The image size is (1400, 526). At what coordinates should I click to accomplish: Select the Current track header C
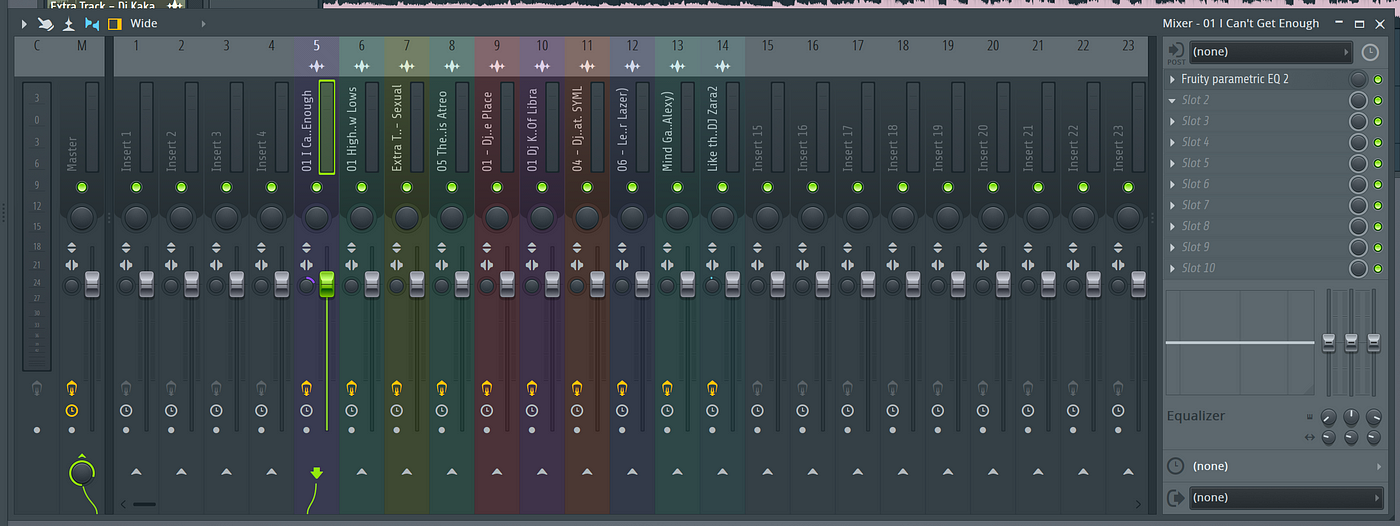coord(37,45)
